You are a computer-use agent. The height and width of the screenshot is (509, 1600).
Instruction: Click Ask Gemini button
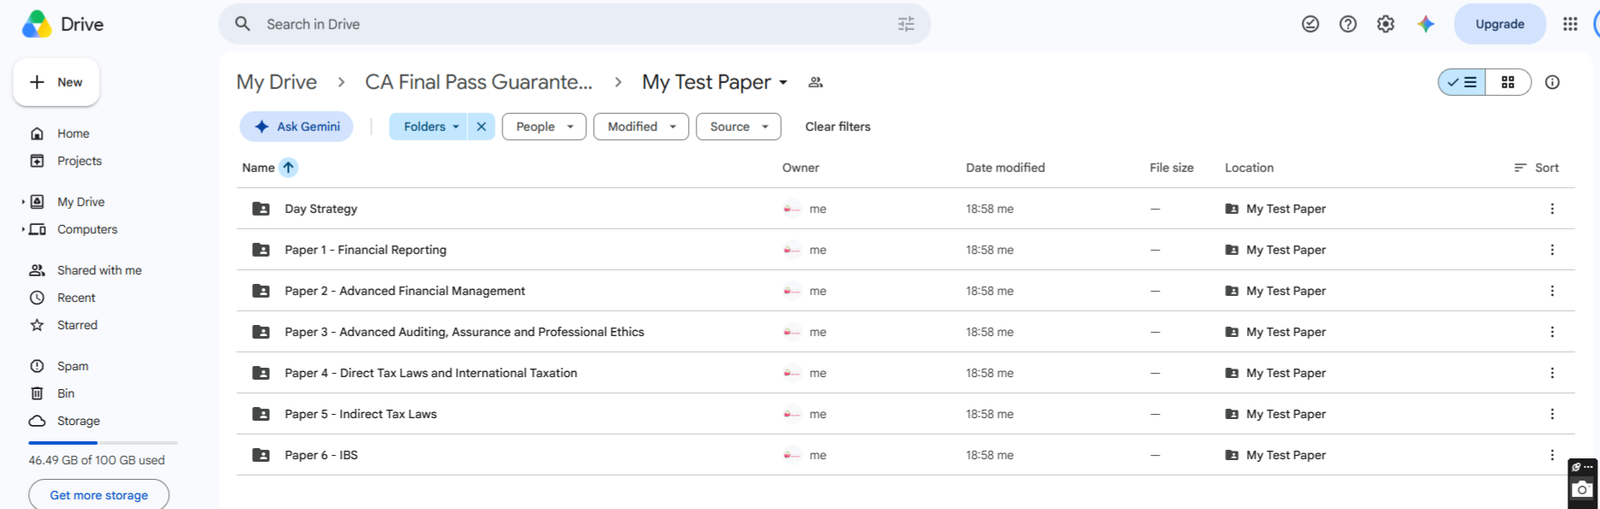point(297,126)
